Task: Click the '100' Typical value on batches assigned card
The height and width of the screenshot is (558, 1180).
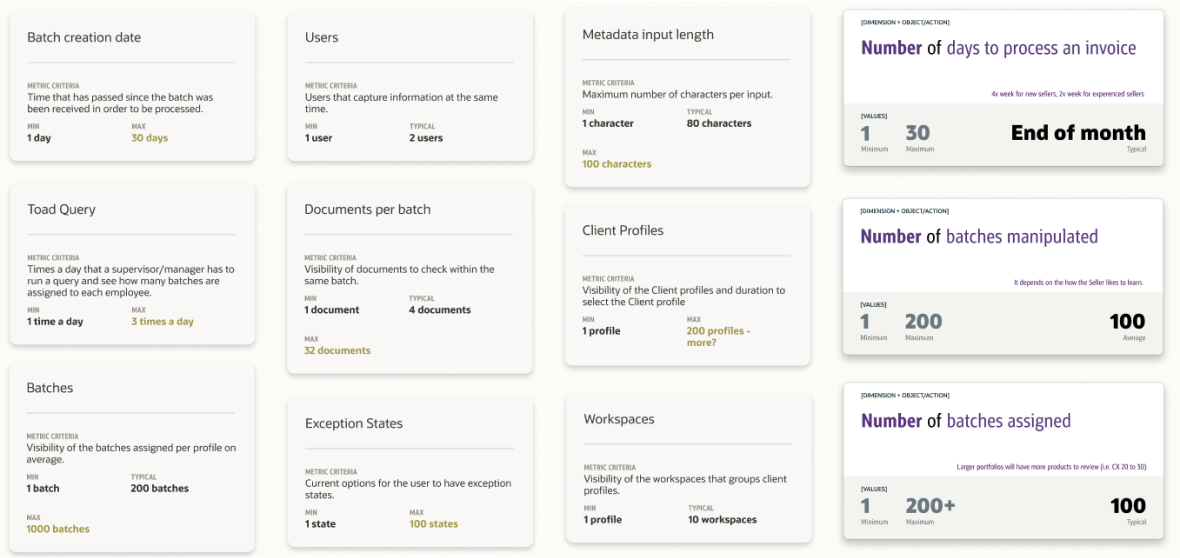Action: pyautogui.click(x=1127, y=505)
